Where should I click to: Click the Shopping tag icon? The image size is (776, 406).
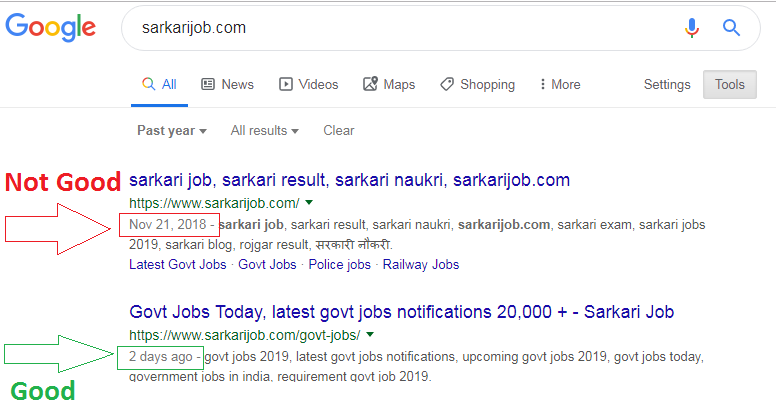coord(447,84)
